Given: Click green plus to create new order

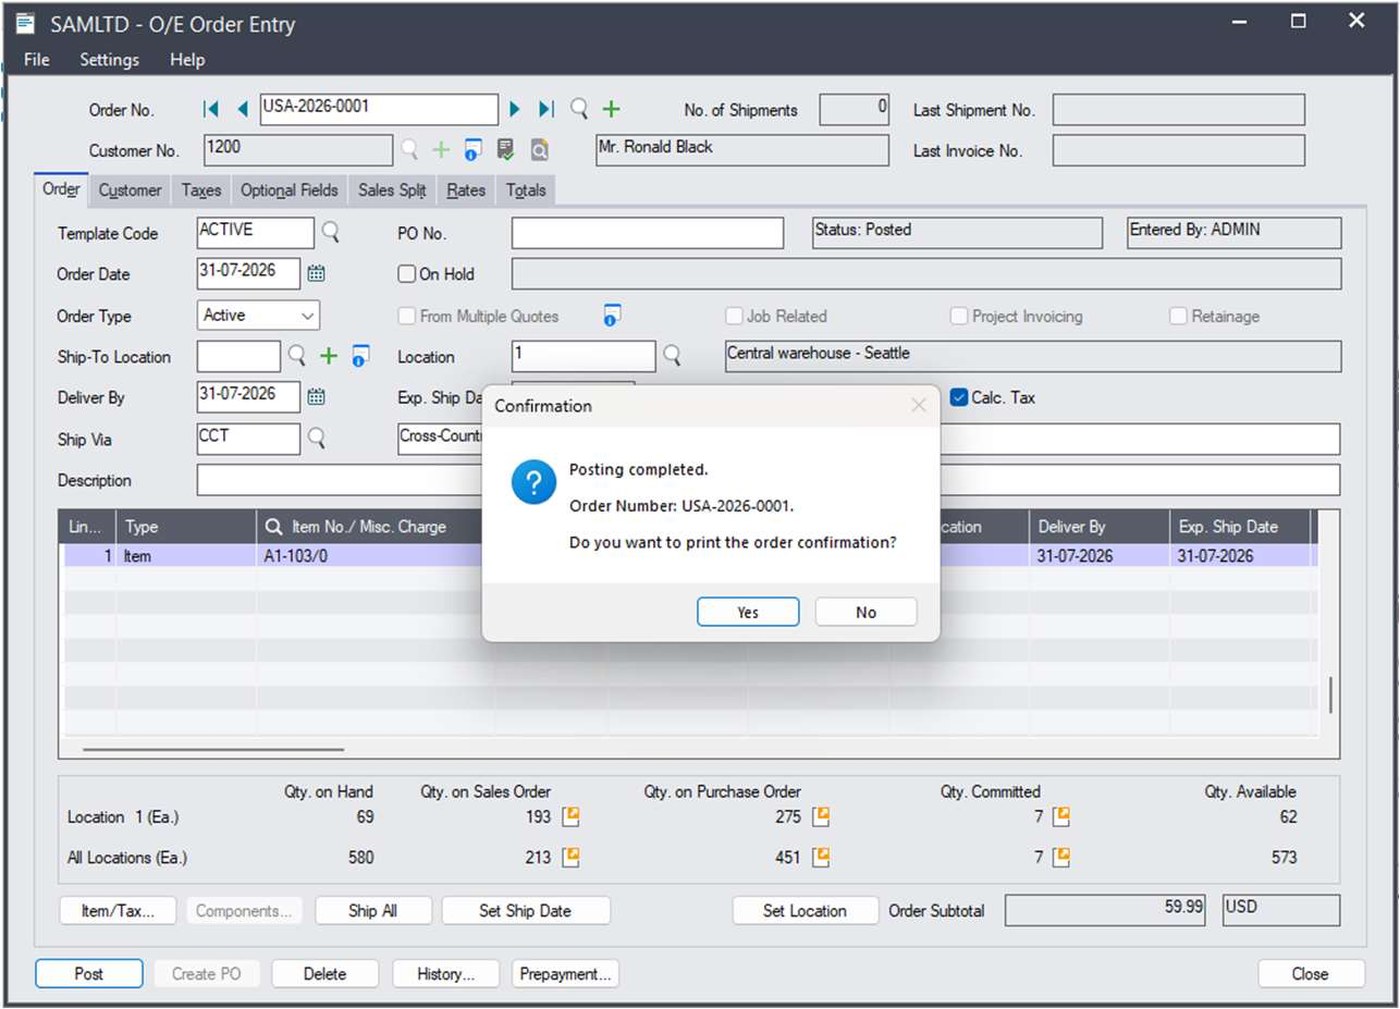Looking at the screenshot, I should point(611,108).
